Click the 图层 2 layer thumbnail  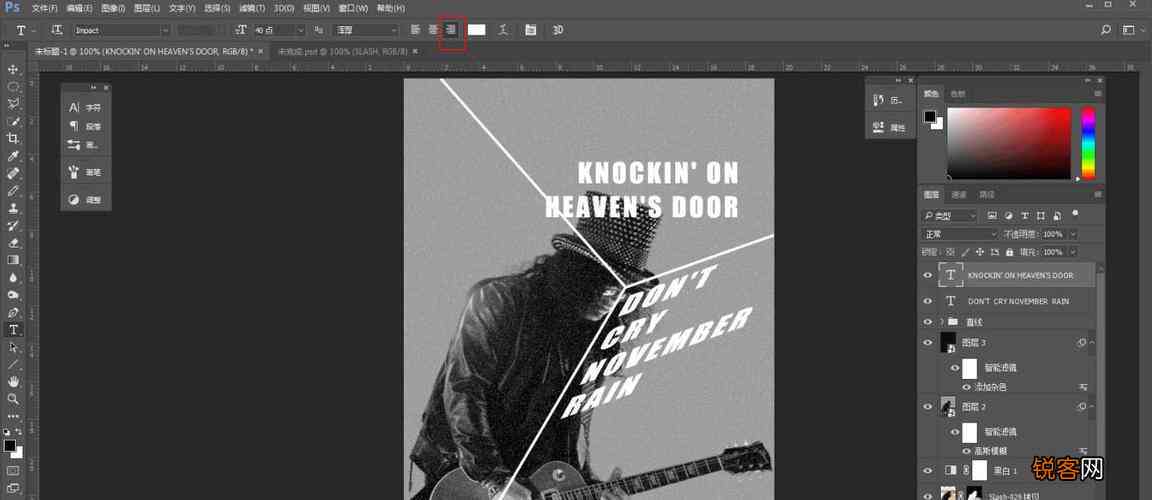point(948,406)
